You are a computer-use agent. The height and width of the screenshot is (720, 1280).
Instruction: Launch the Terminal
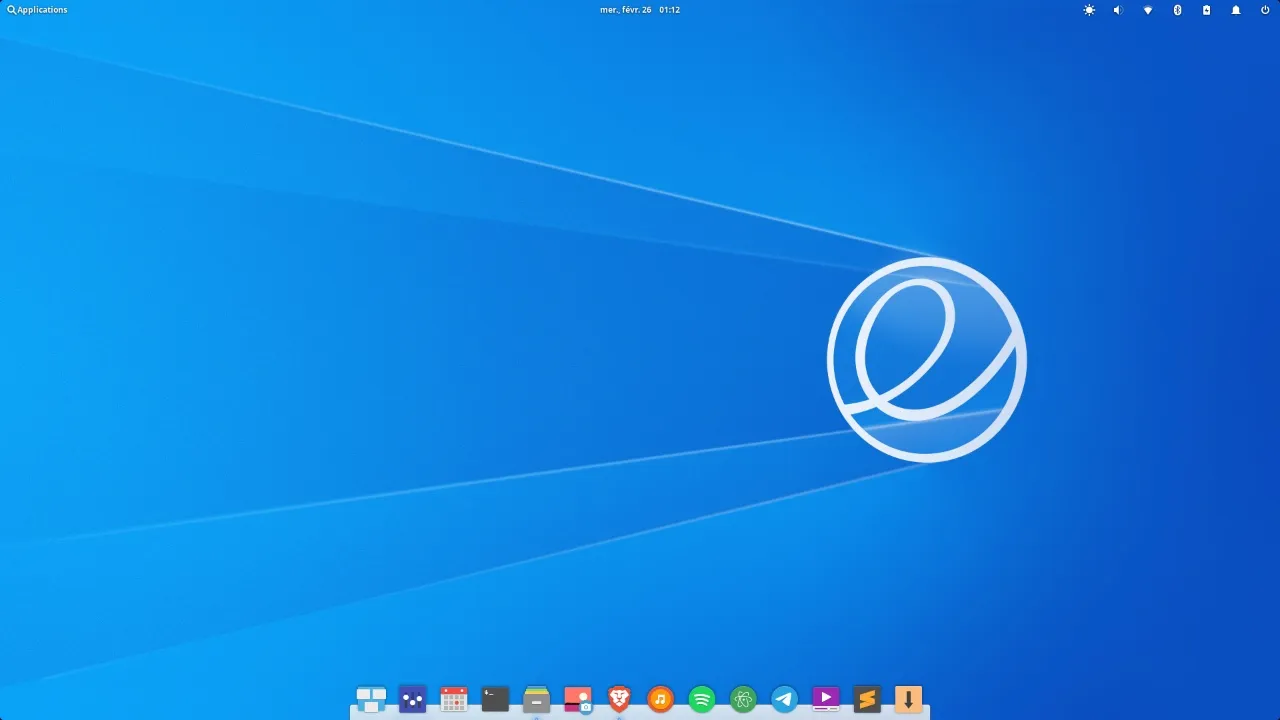pos(495,699)
